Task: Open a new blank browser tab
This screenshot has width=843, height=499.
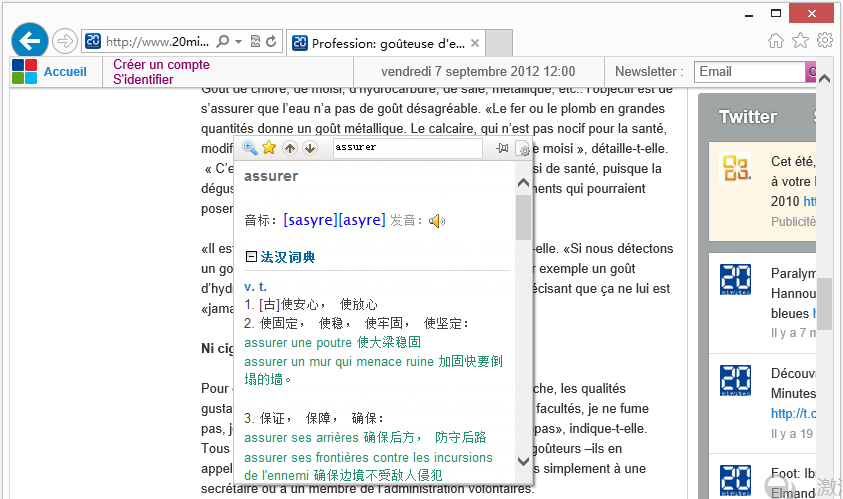Action: (499, 43)
